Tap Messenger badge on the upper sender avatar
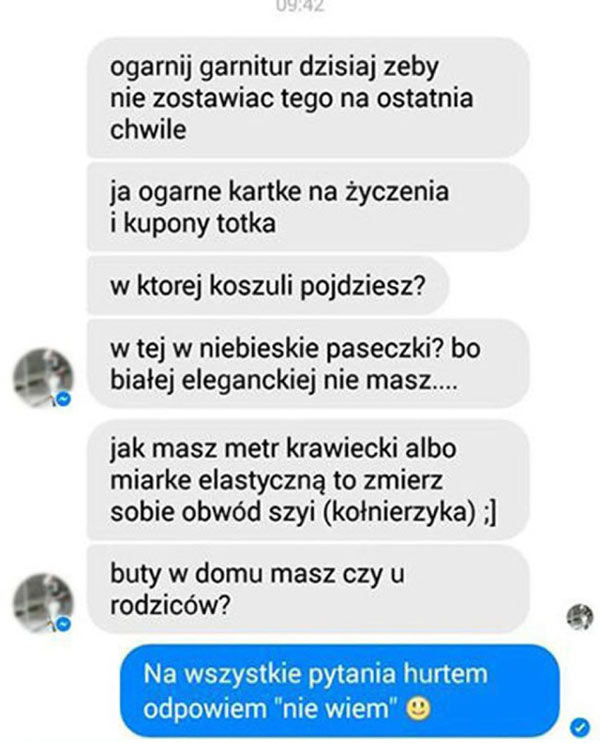The width and height of the screenshot is (600, 743). point(63,399)
